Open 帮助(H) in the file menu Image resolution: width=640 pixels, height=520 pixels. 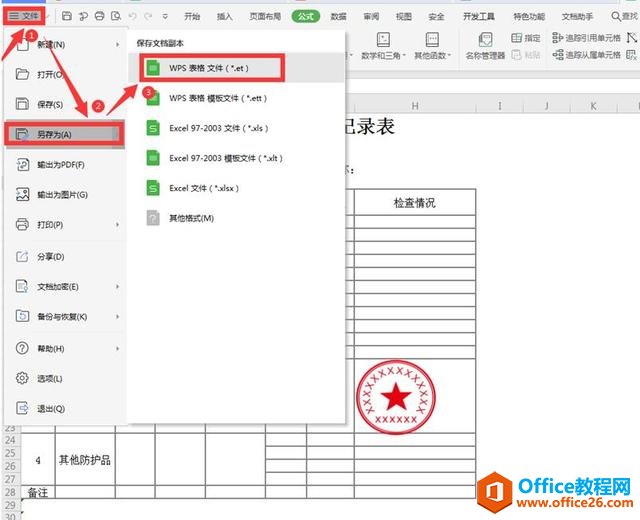click(64, 349)
